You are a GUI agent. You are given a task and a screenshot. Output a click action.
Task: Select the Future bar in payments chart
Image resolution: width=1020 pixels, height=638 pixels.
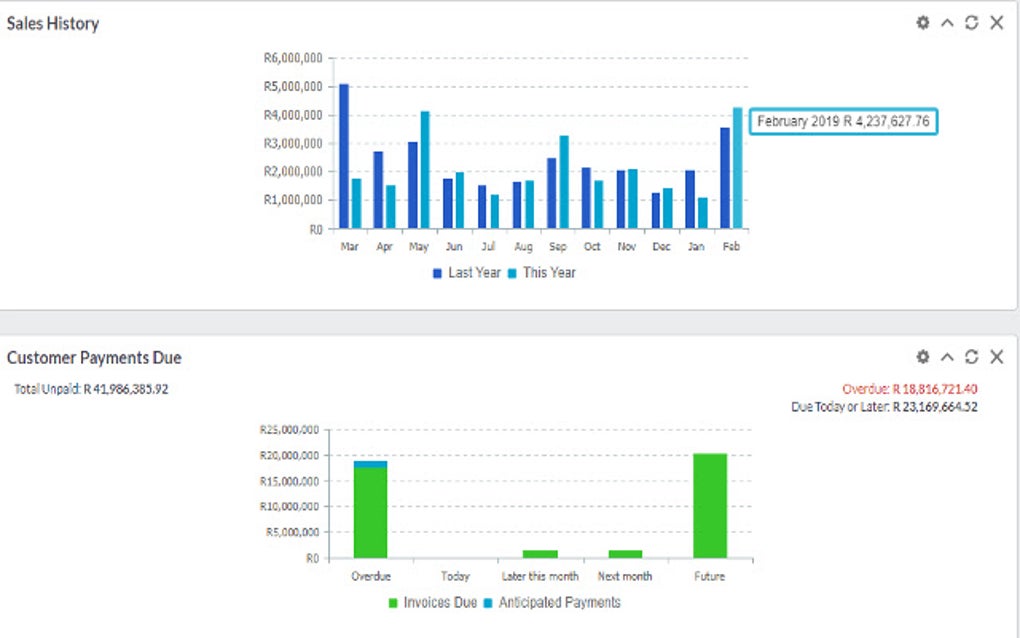[x=708, y=505]
